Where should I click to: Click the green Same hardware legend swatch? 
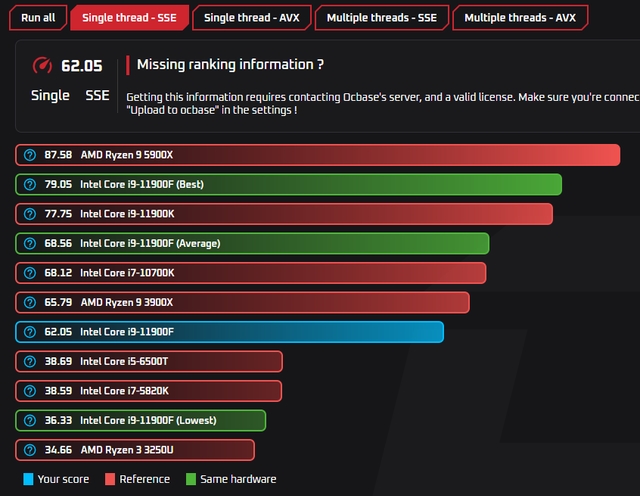click(191, 479)
